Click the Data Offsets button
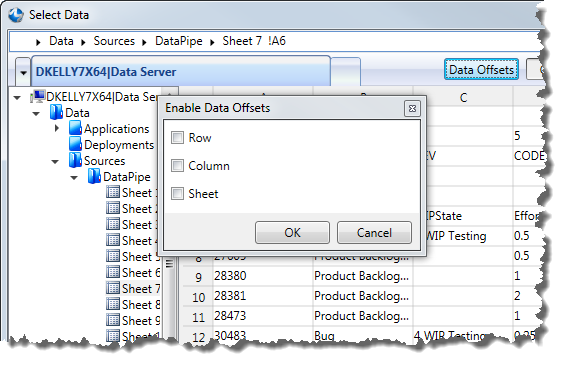This screenshot has width=566, height=365. pos(481,69)
